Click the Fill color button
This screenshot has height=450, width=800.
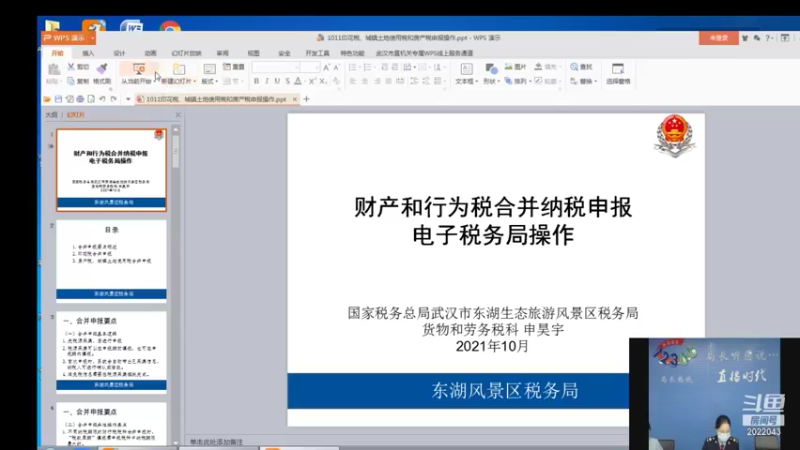coord(546,67)
